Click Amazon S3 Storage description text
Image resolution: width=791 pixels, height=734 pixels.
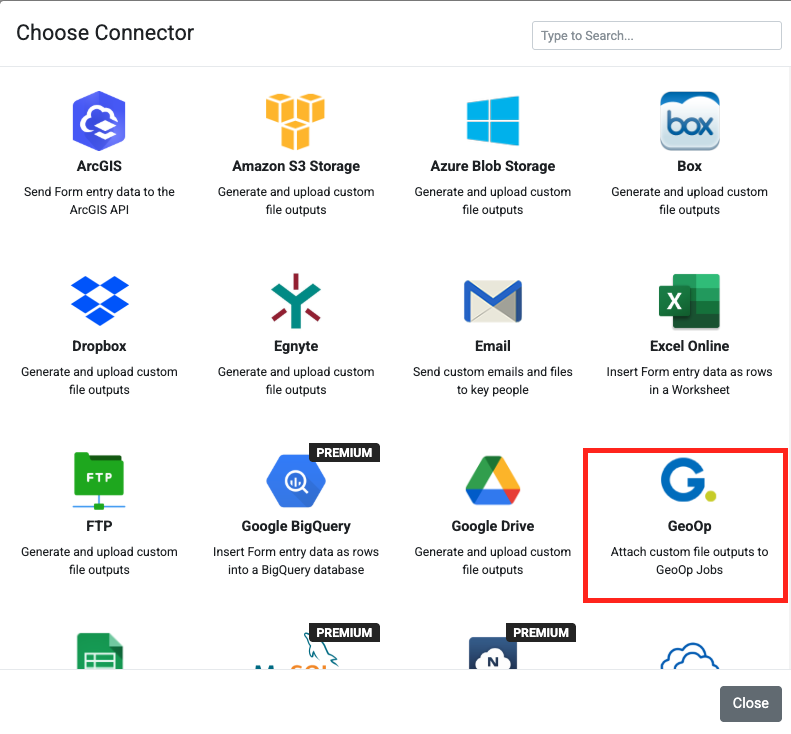[x=296, y=201]
